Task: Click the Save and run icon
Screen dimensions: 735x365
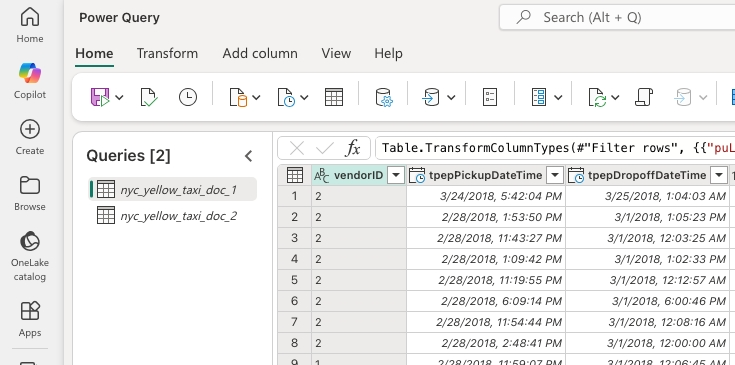Action: (99, 97)
